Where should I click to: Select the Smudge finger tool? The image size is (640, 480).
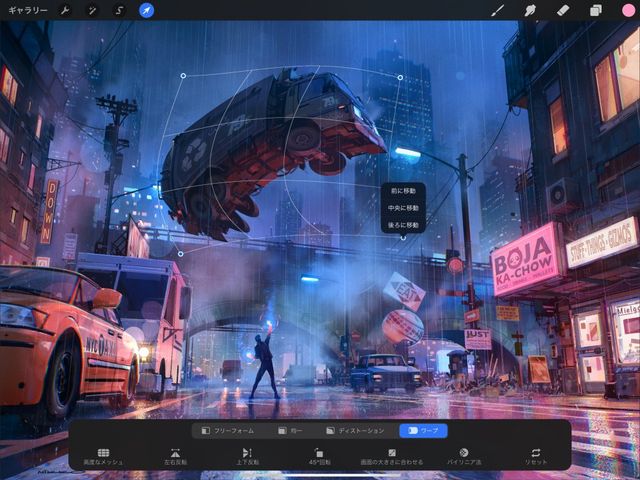(530, 10)
